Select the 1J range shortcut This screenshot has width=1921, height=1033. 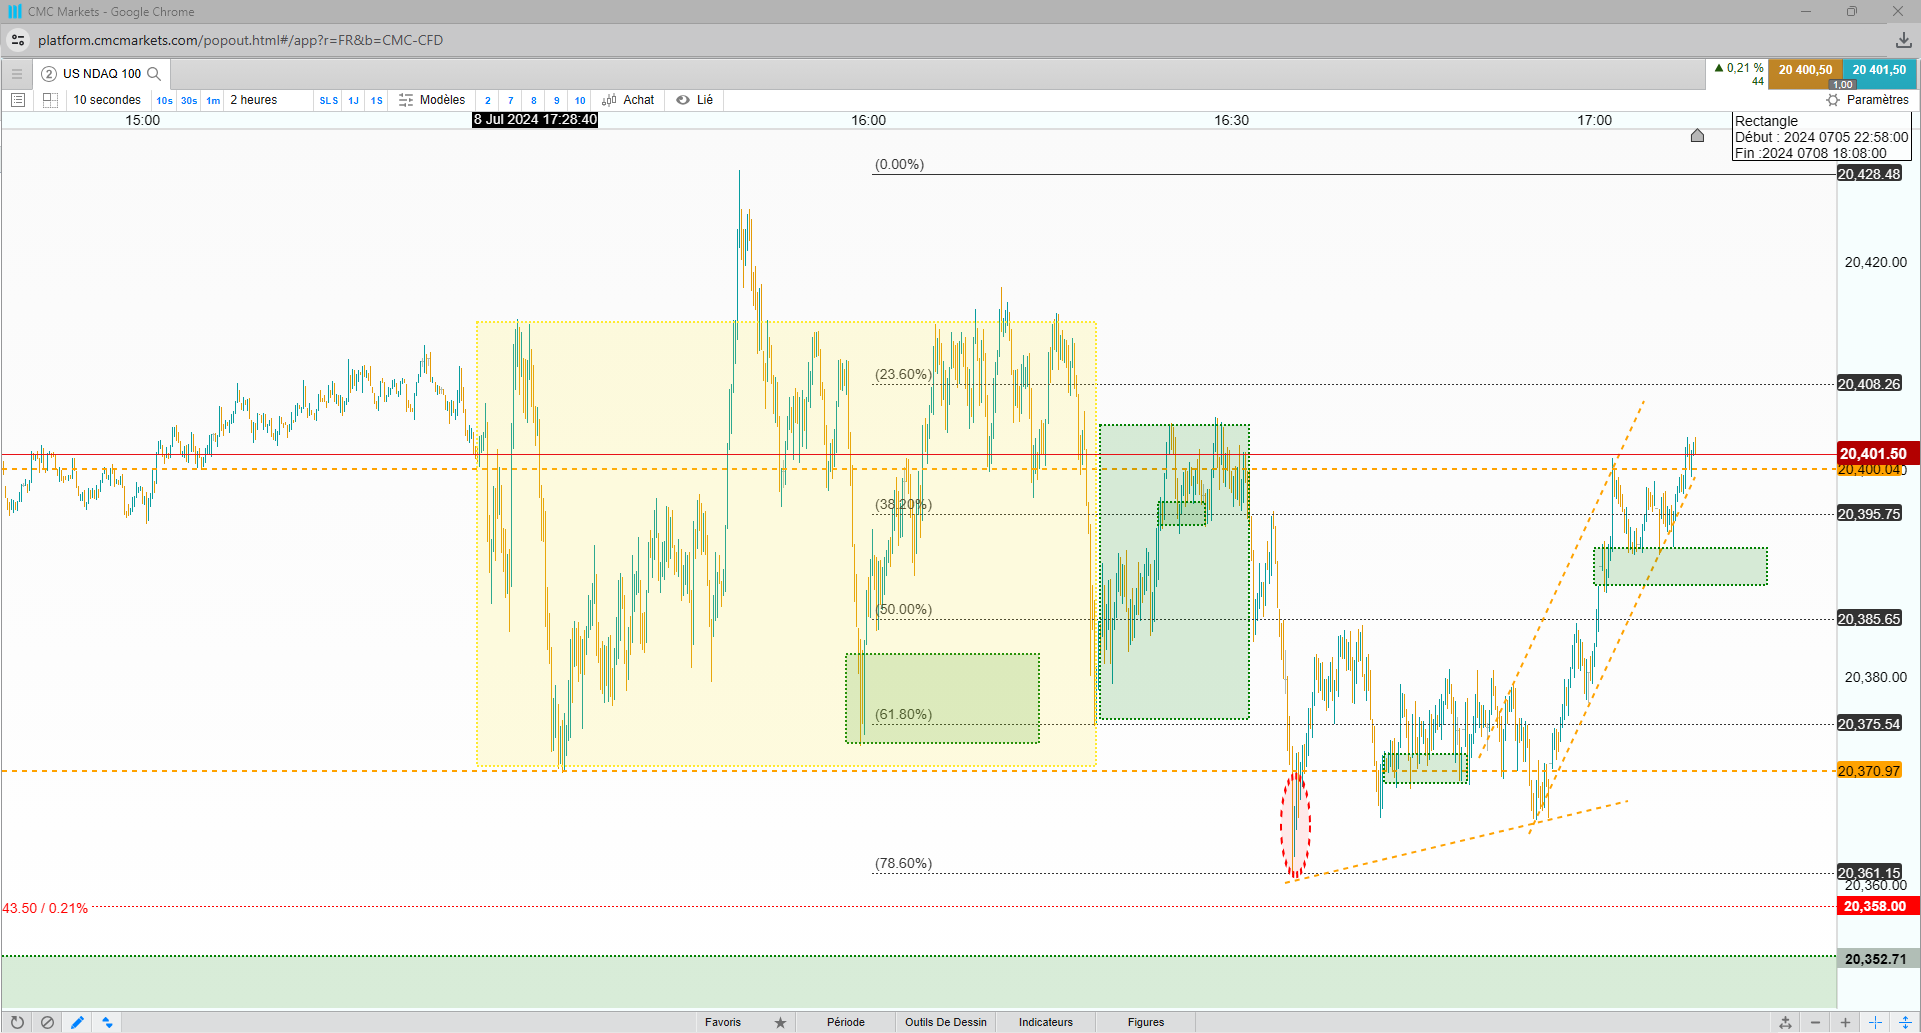click(353, 100)
